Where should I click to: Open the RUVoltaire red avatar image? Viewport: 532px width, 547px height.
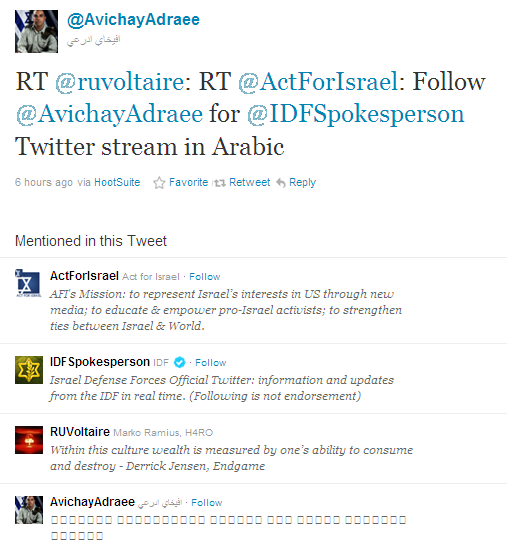pyautogui.click(x=29, y=440)
